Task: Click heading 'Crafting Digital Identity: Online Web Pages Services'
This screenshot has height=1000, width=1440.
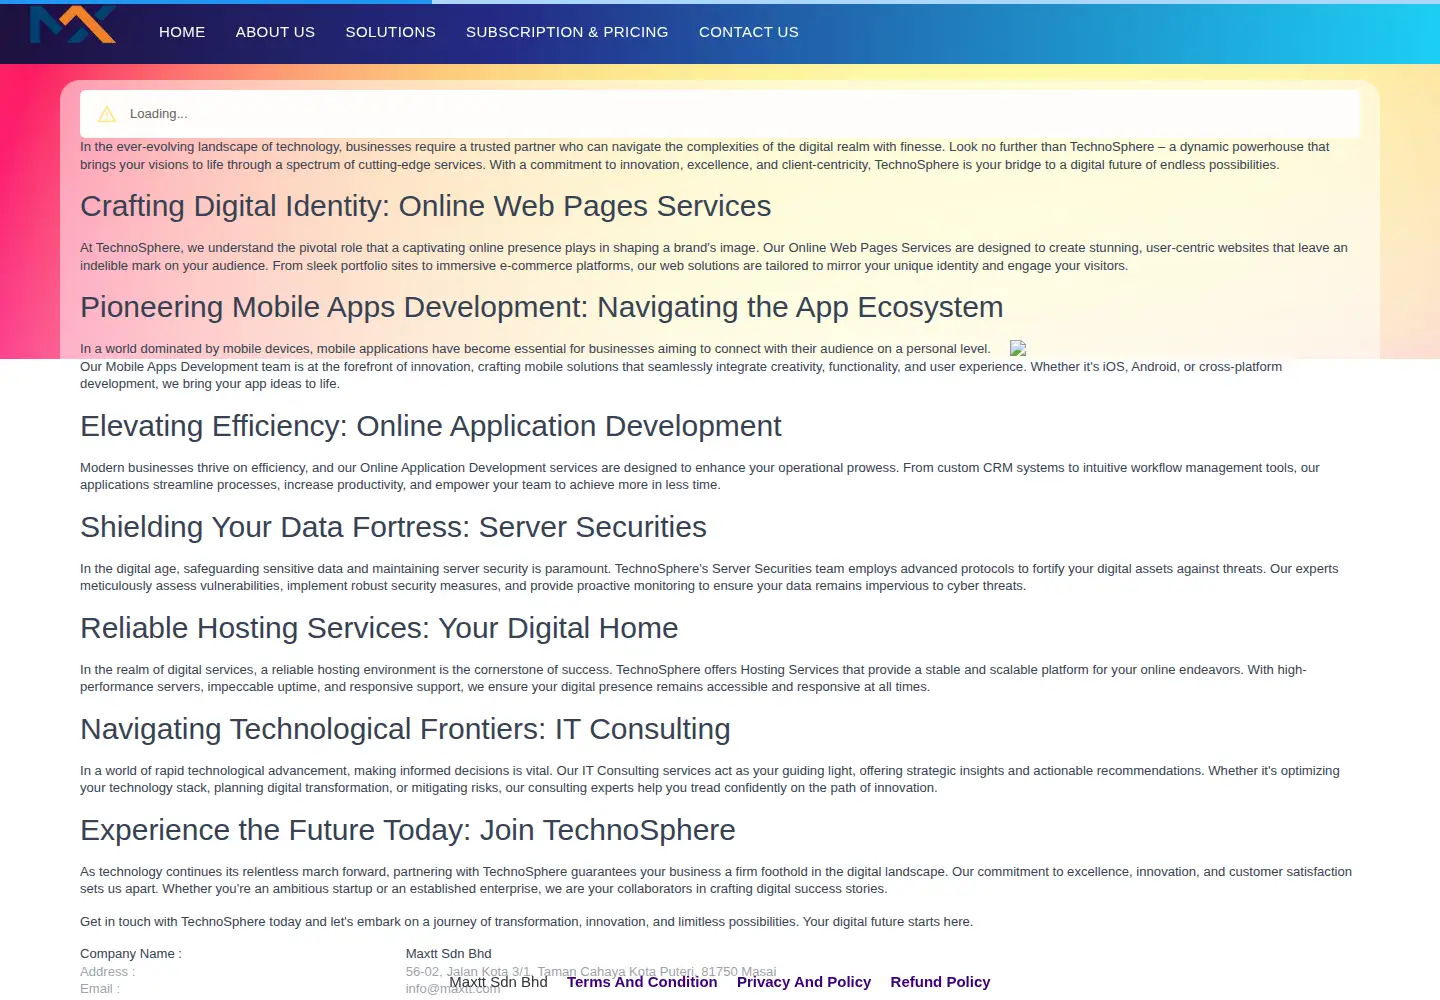Action: tap(426, 206)
